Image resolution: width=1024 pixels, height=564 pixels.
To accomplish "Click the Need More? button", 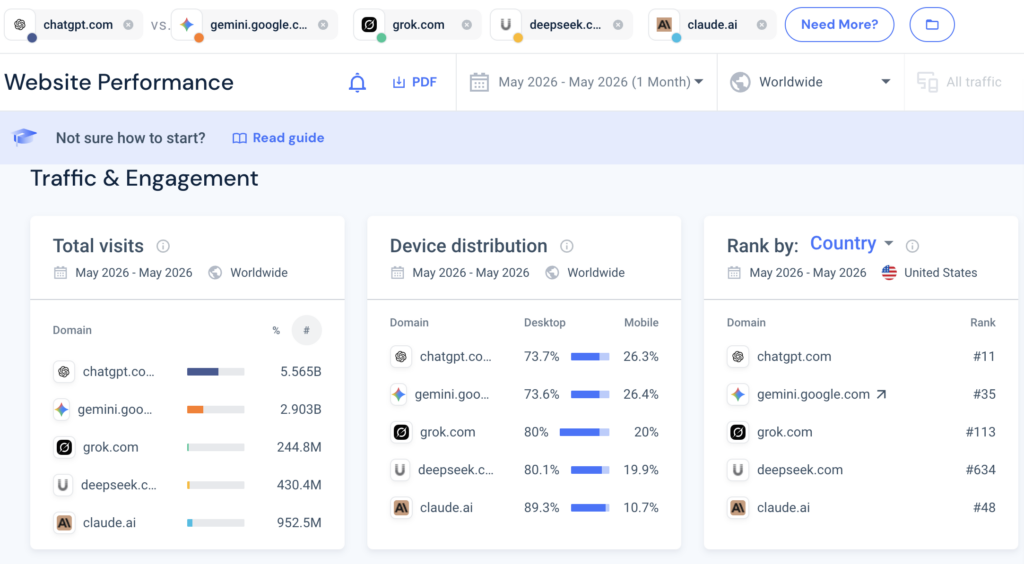I will pos(839,25).
